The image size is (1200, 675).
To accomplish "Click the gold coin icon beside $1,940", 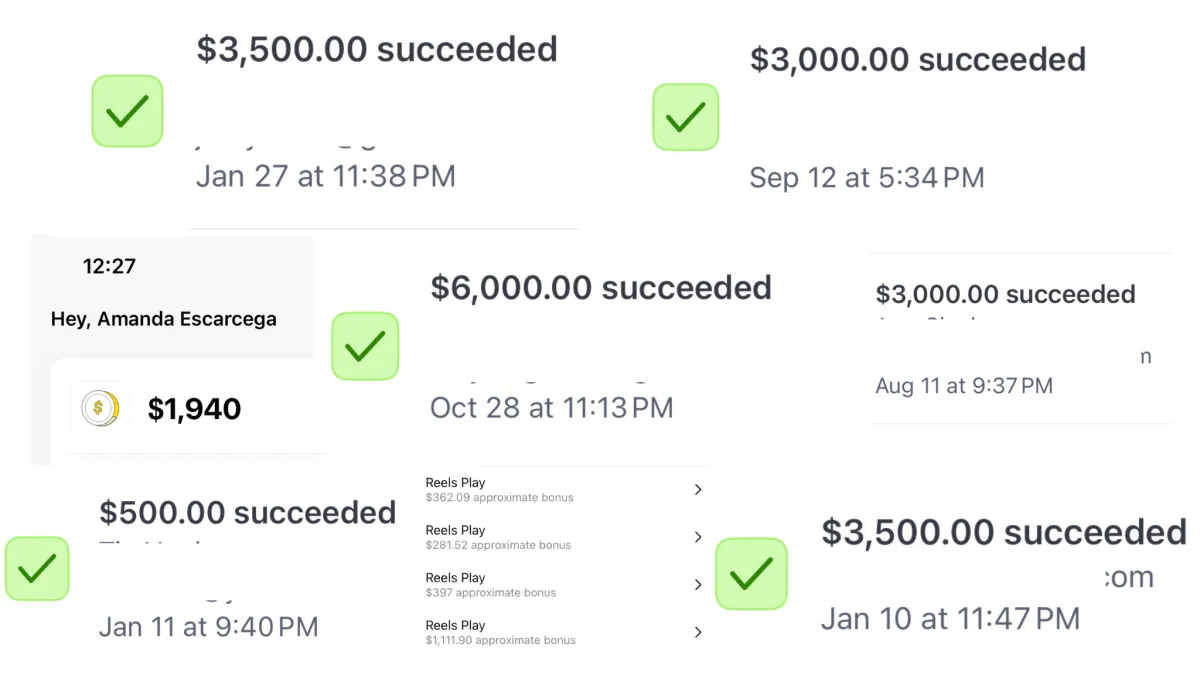I will [x=99, y=408].
